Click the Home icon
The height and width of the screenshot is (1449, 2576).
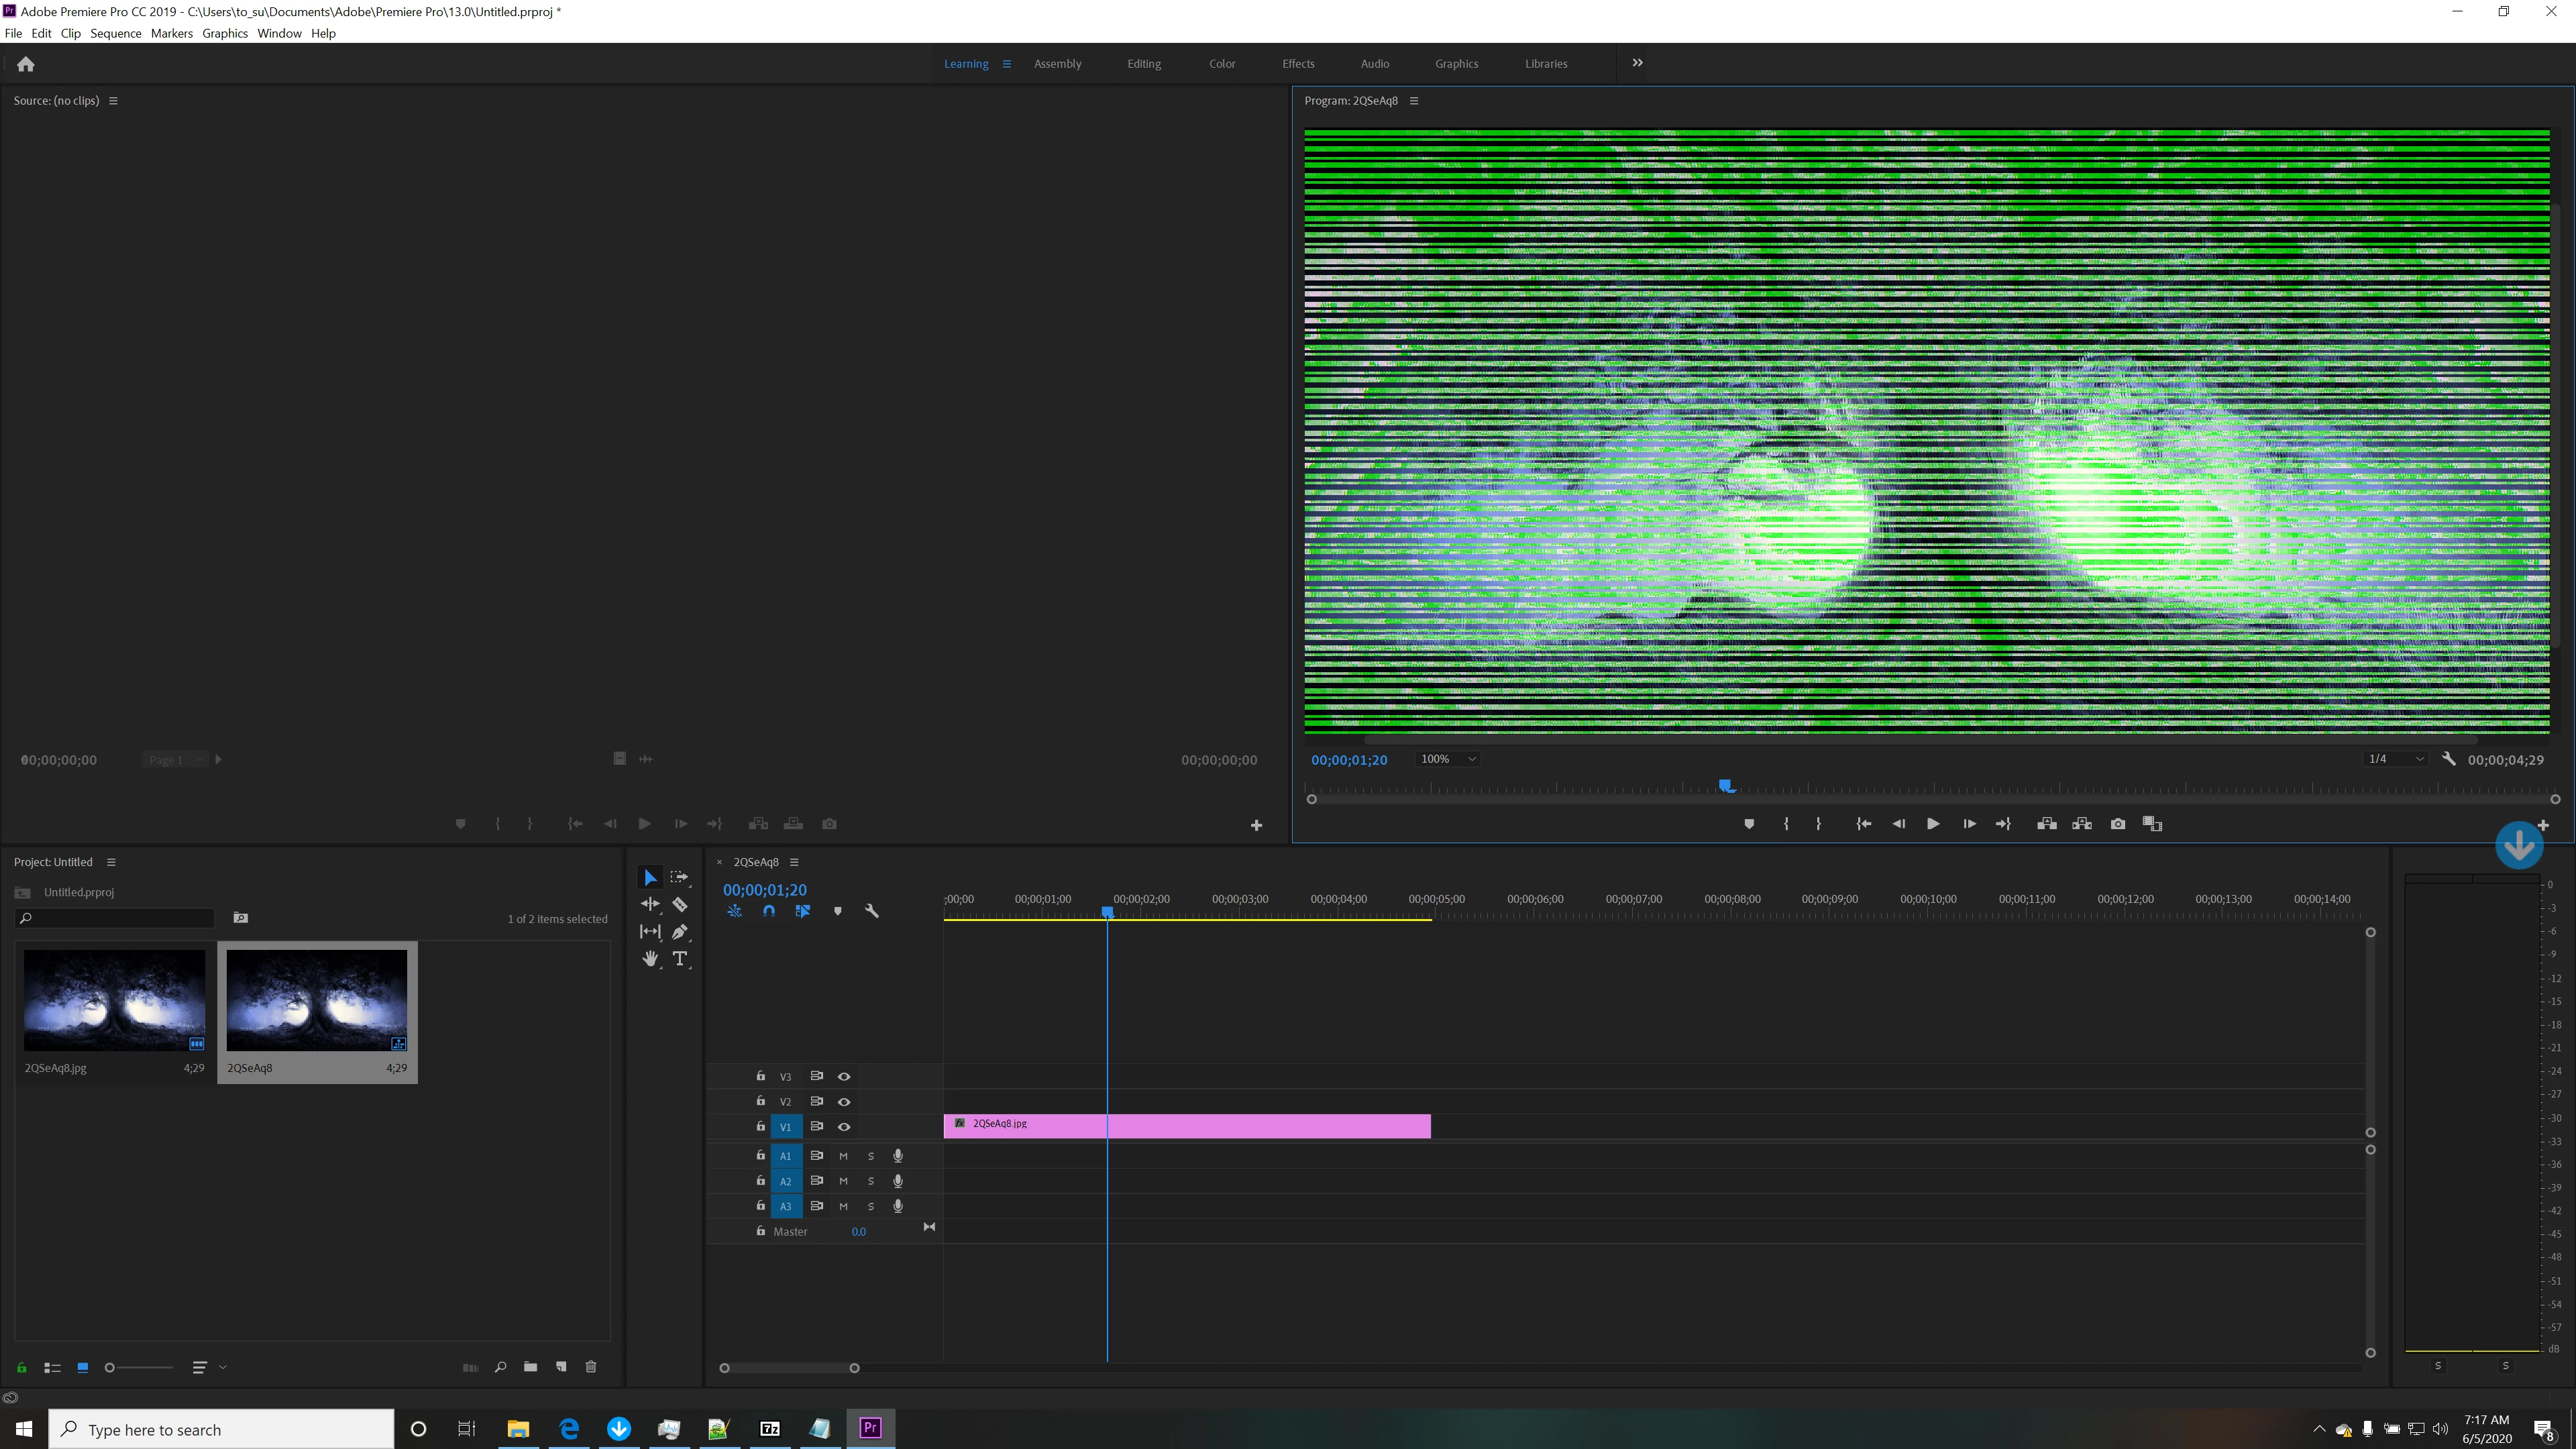[26, 64]
